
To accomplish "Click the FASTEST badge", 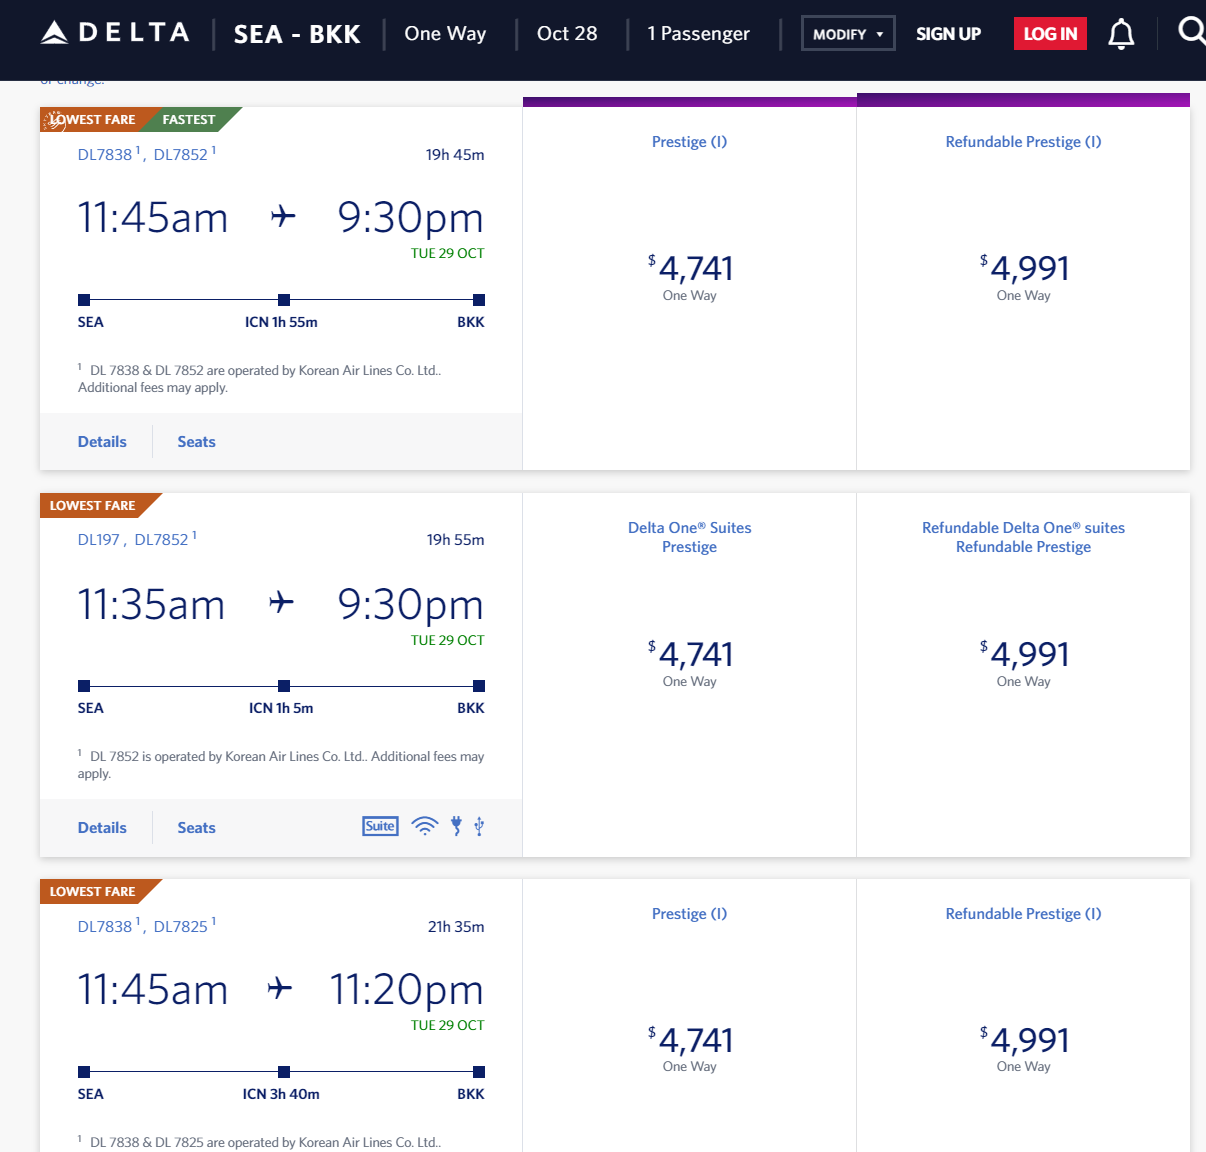I will (190, 119).
